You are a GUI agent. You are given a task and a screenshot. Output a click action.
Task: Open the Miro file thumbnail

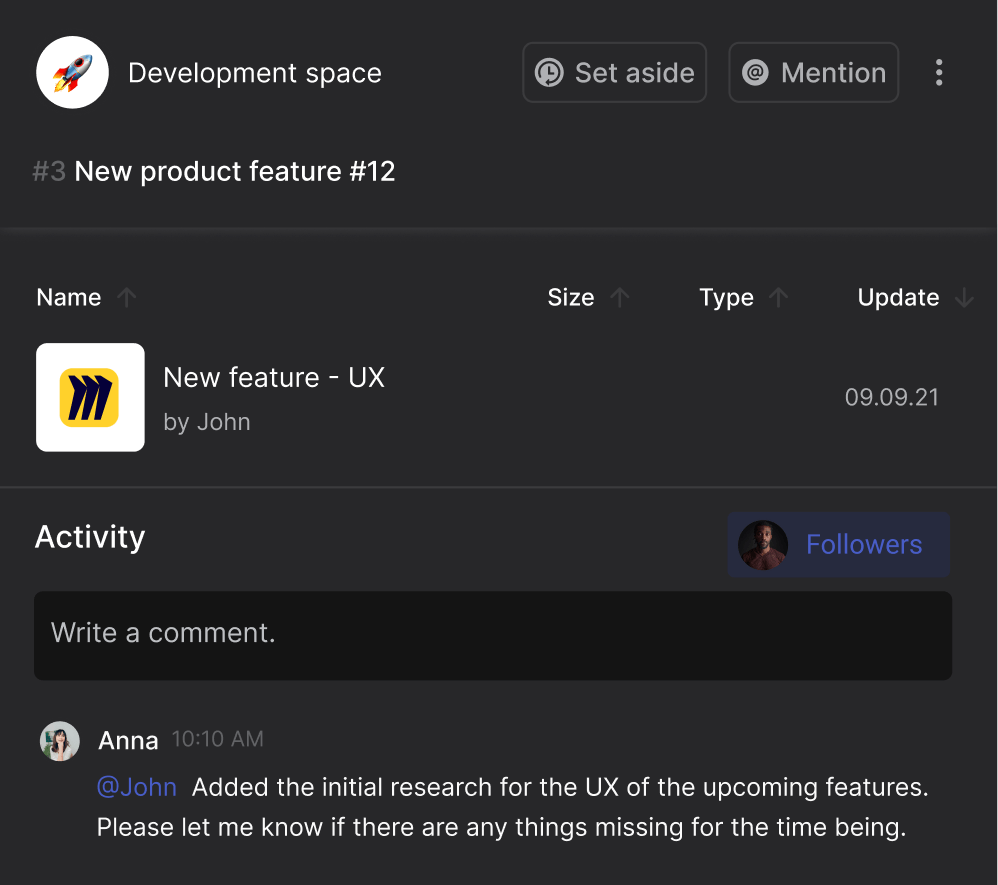coord(90,397)
